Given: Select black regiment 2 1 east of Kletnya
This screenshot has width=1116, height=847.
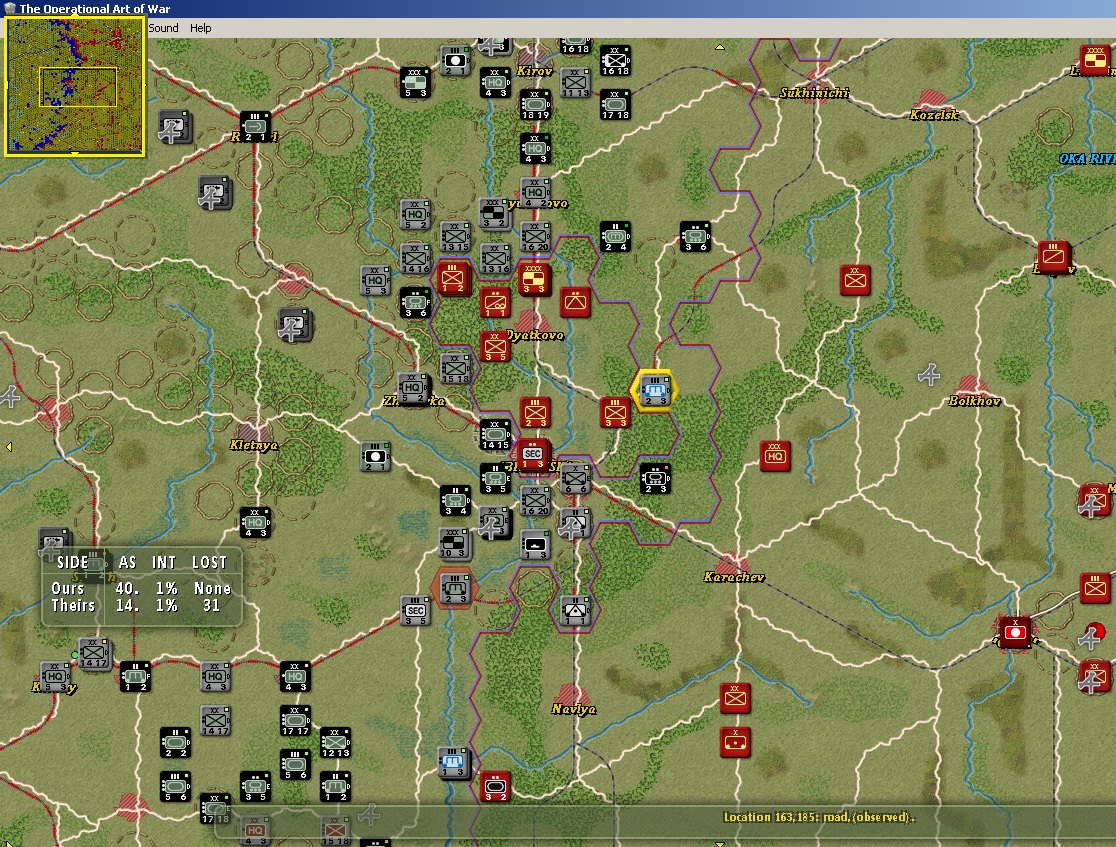Looking at the screenshot, I should click(x=375, y=457).
